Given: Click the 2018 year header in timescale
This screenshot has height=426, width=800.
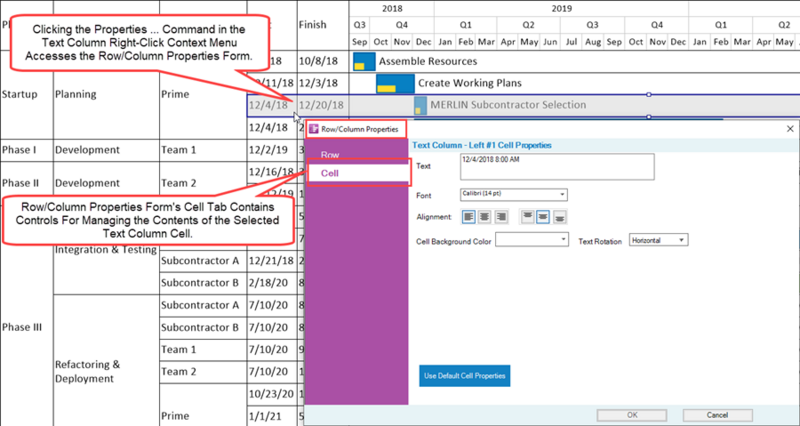Looking at the screenshot, I should coord(392,9).
